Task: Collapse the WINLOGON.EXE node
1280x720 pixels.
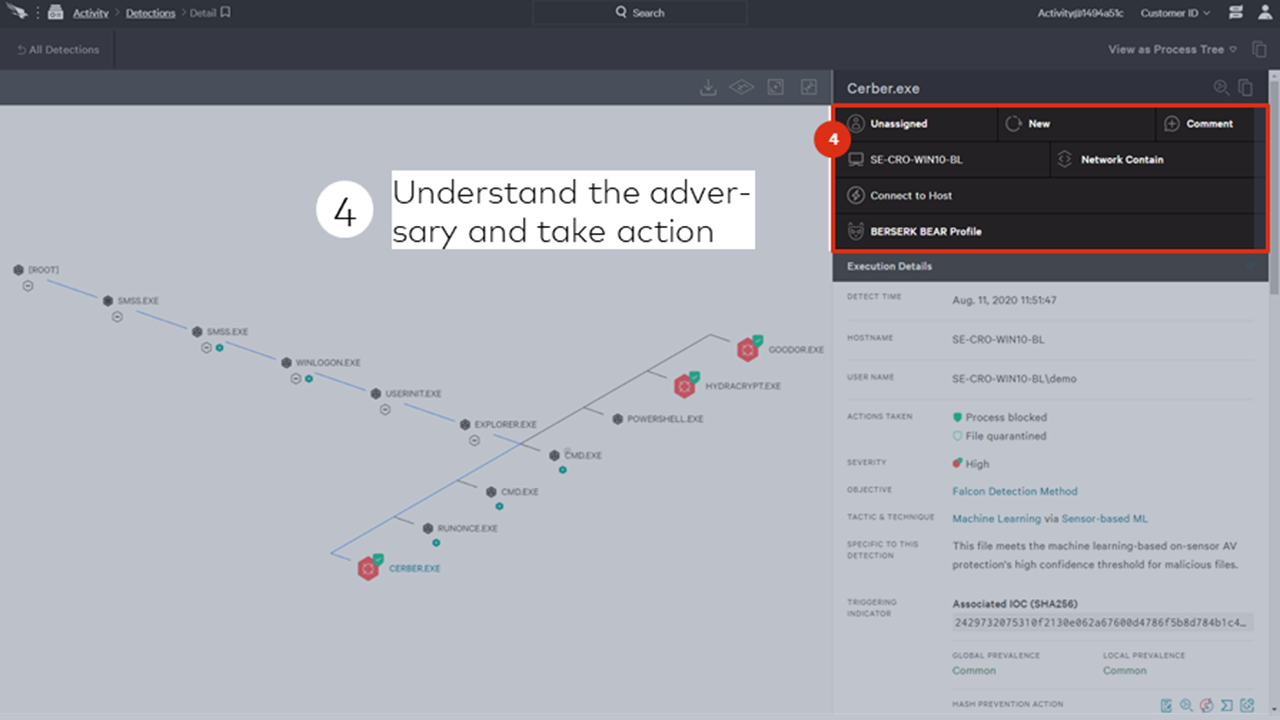Action: pyautogui.click(x=296, y=378)
